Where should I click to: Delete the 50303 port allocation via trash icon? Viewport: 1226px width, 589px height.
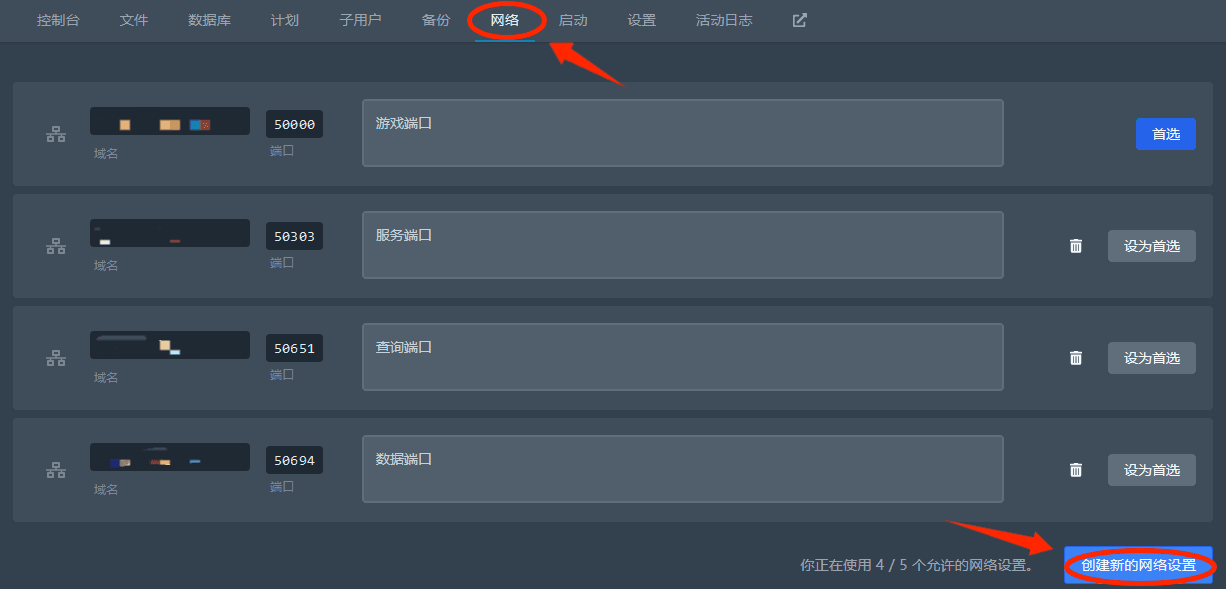[x=1076, y=246]
